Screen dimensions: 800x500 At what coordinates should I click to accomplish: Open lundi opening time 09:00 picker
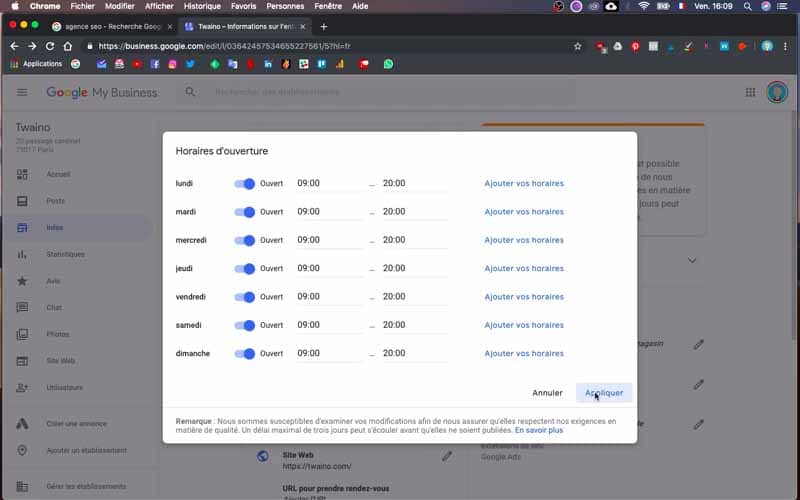330,184
